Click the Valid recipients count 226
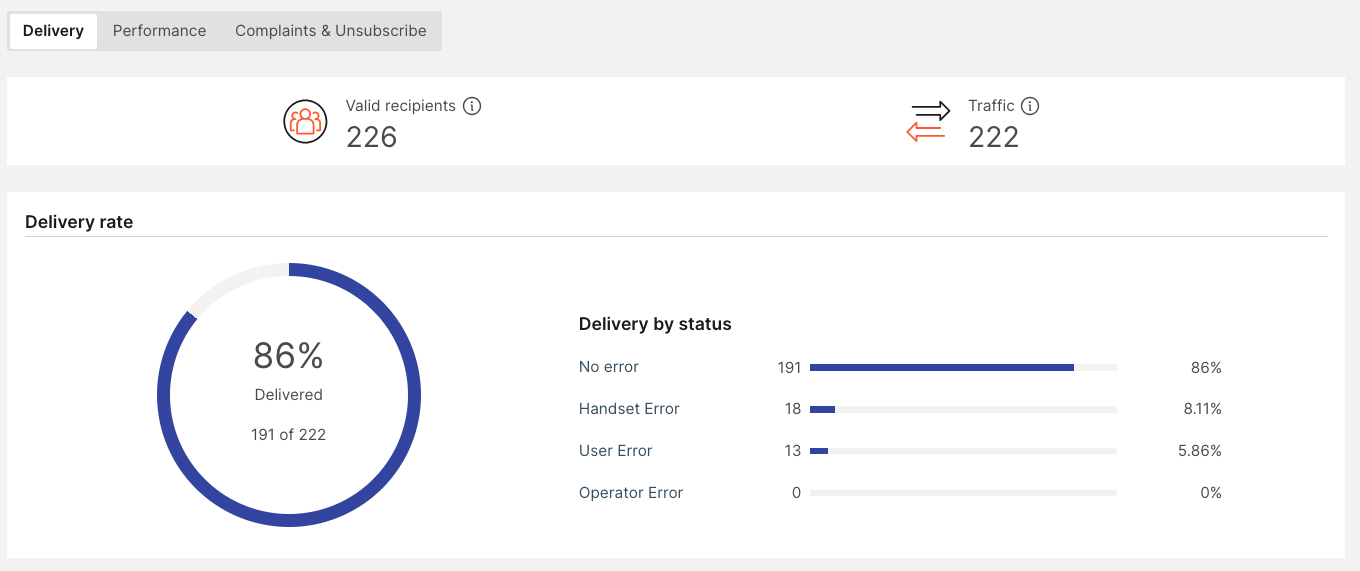The width and height of the screenshot is (1360, 571). [372, 137]
